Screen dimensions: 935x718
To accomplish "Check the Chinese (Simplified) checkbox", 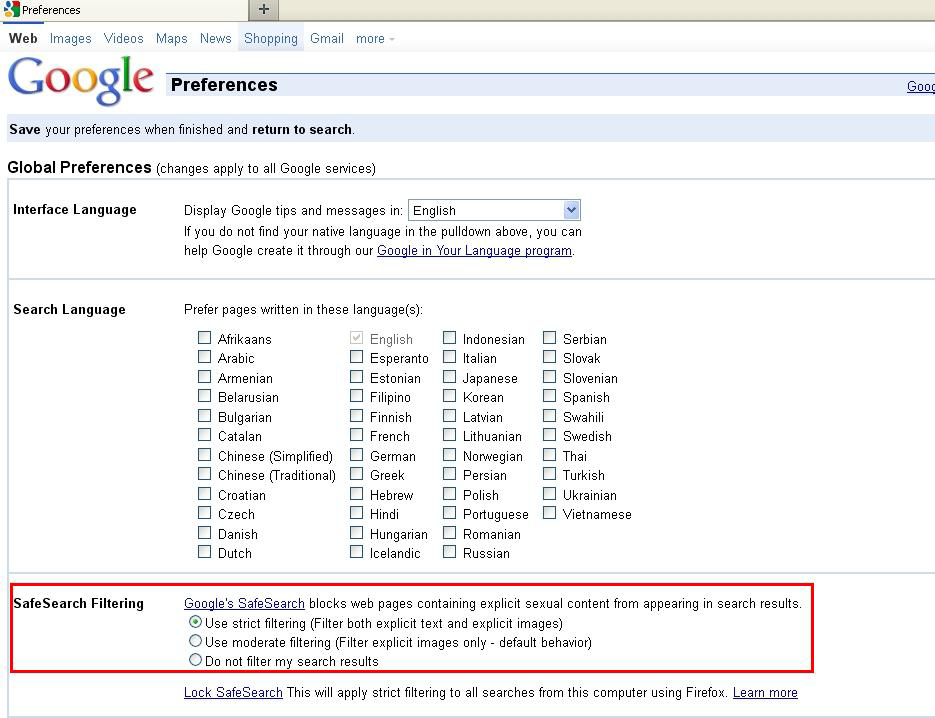I will tap(205, 455).
